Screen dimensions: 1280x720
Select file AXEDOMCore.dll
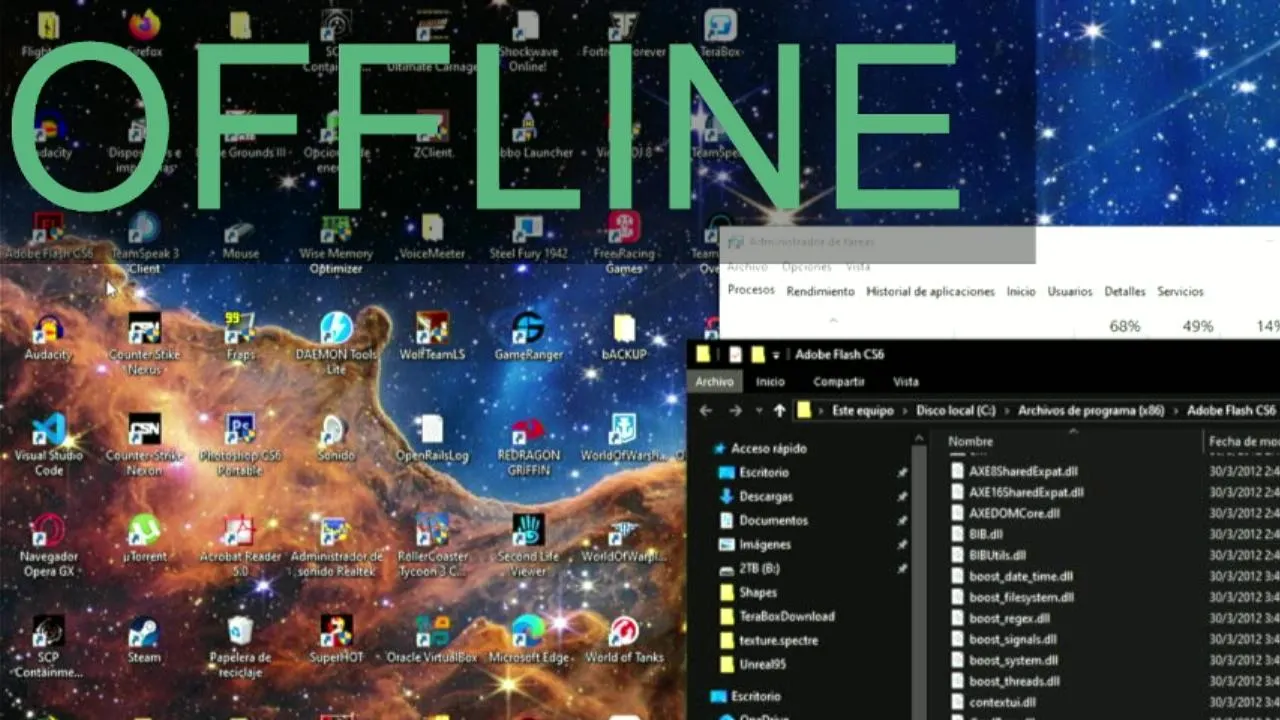point(1014,513)
